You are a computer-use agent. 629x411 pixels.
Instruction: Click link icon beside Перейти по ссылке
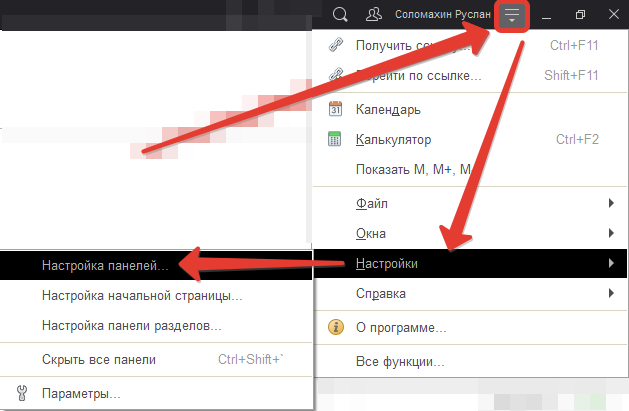(x=336, y=74)
